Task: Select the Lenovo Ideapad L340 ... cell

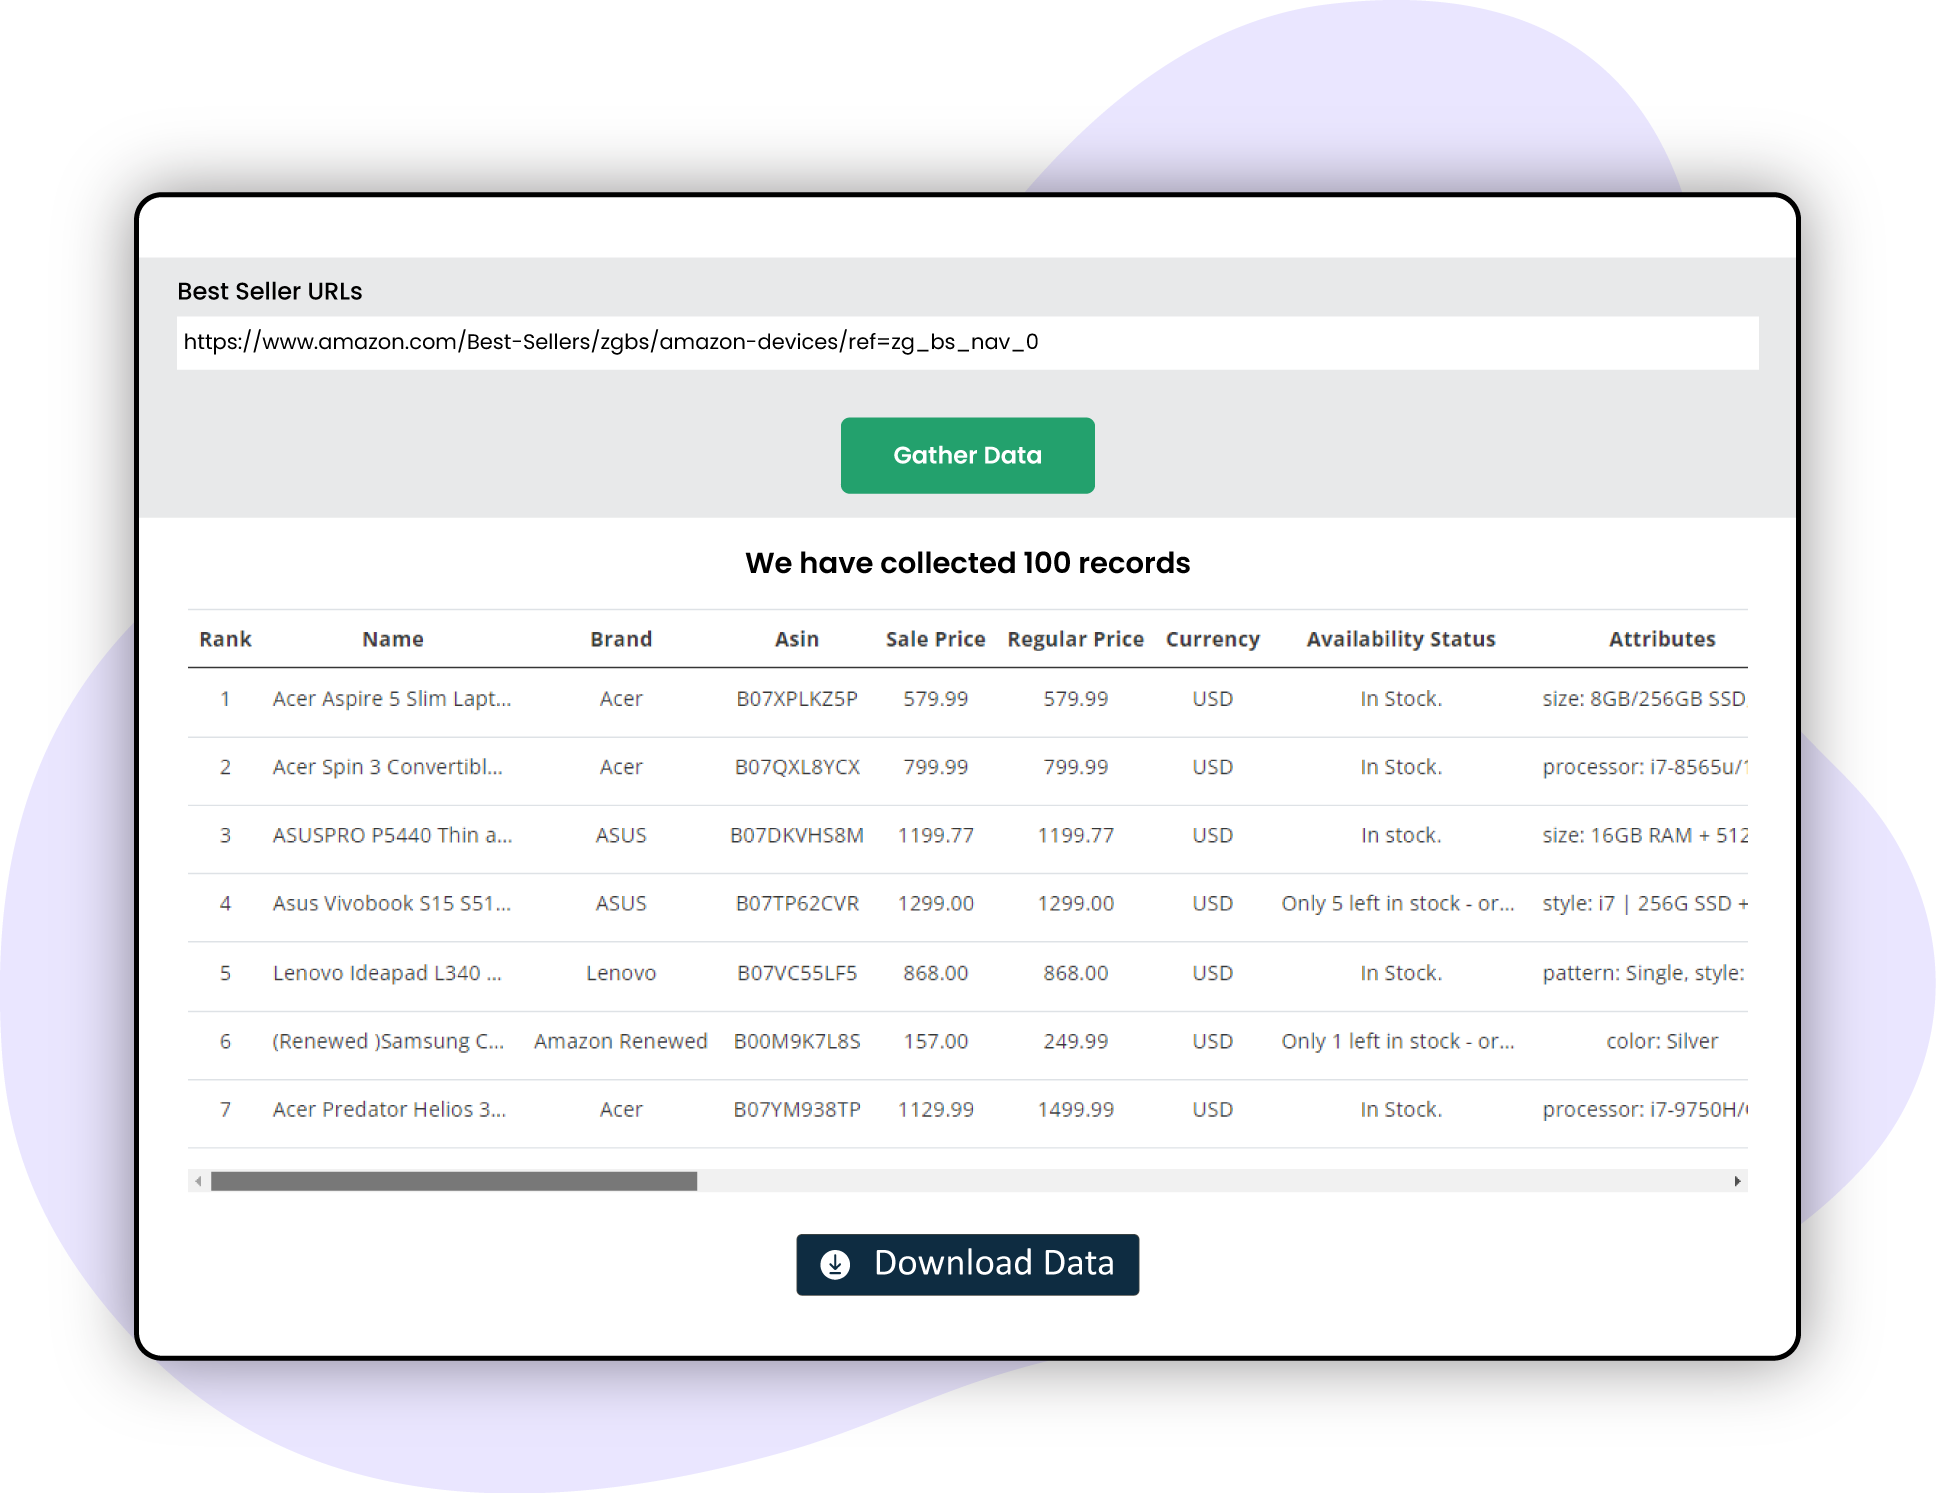Action: coord(387,972)
